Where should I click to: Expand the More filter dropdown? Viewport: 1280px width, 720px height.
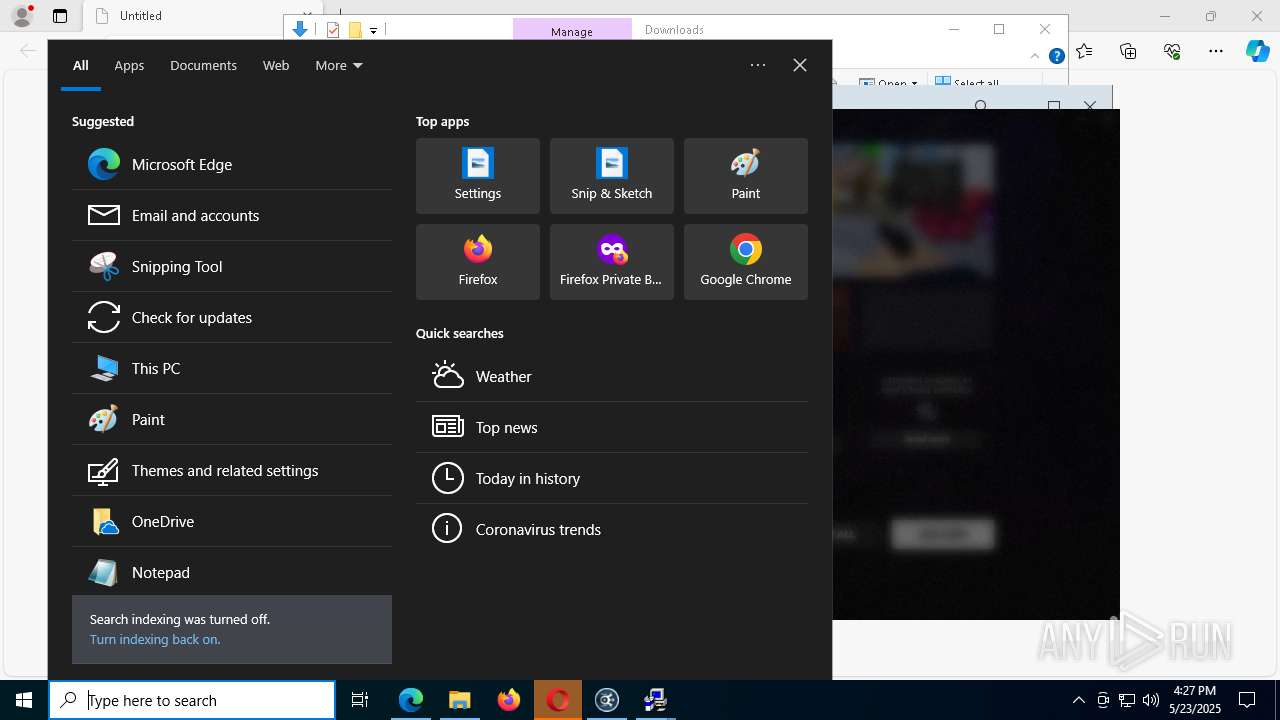(x=339, y=65)
